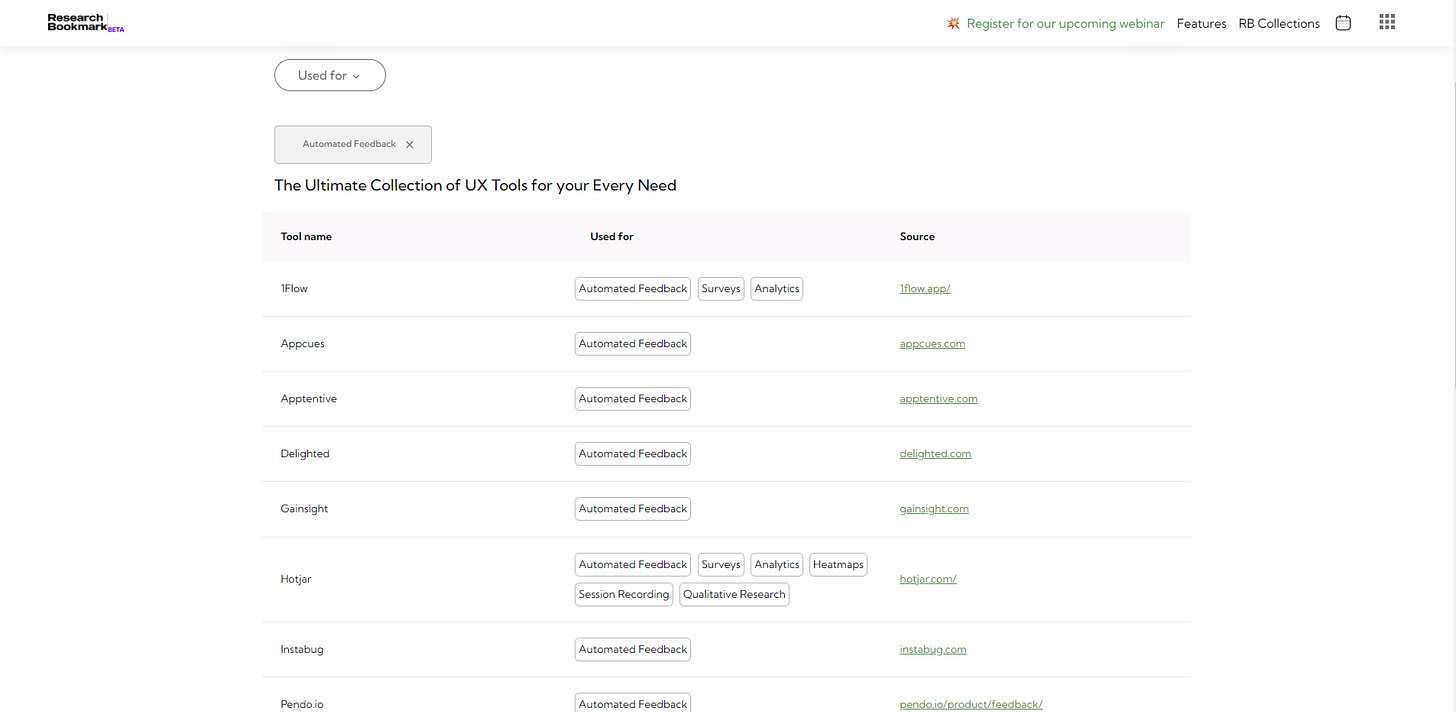Select Analytics tag in Hotjar row
This screenshot has height=712, width=1456.
[x=777, y=565]
